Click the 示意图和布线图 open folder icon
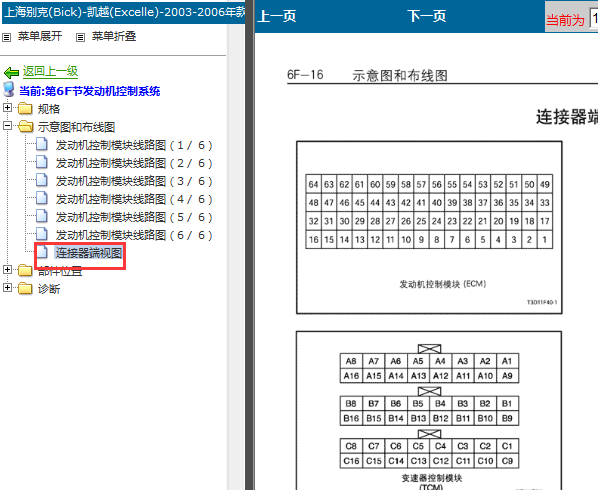Screen dimensions: 598x490 click(x=26, y=126)
